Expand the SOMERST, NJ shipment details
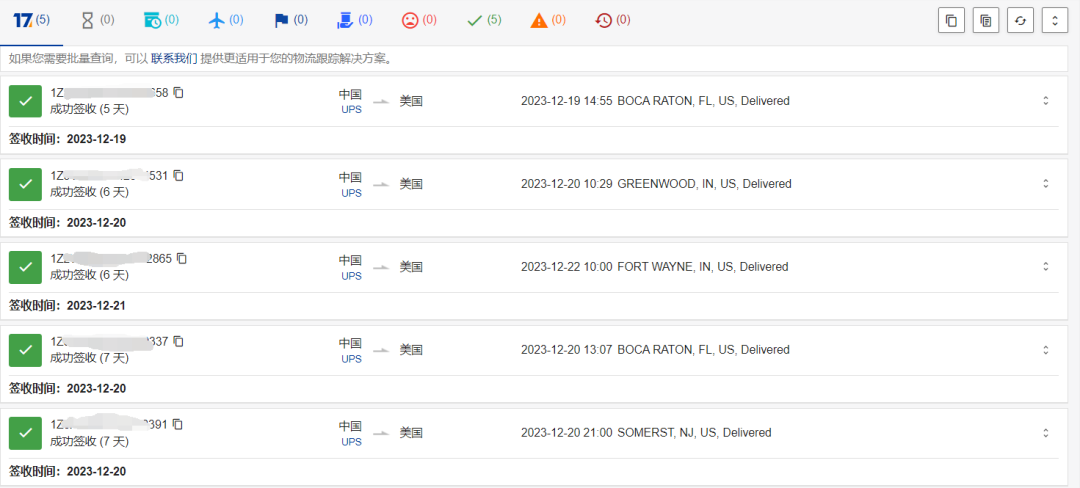 [x=1046, y=433]
